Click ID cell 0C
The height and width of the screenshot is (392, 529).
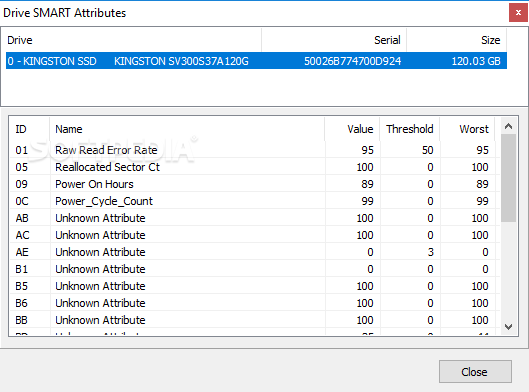22,201
